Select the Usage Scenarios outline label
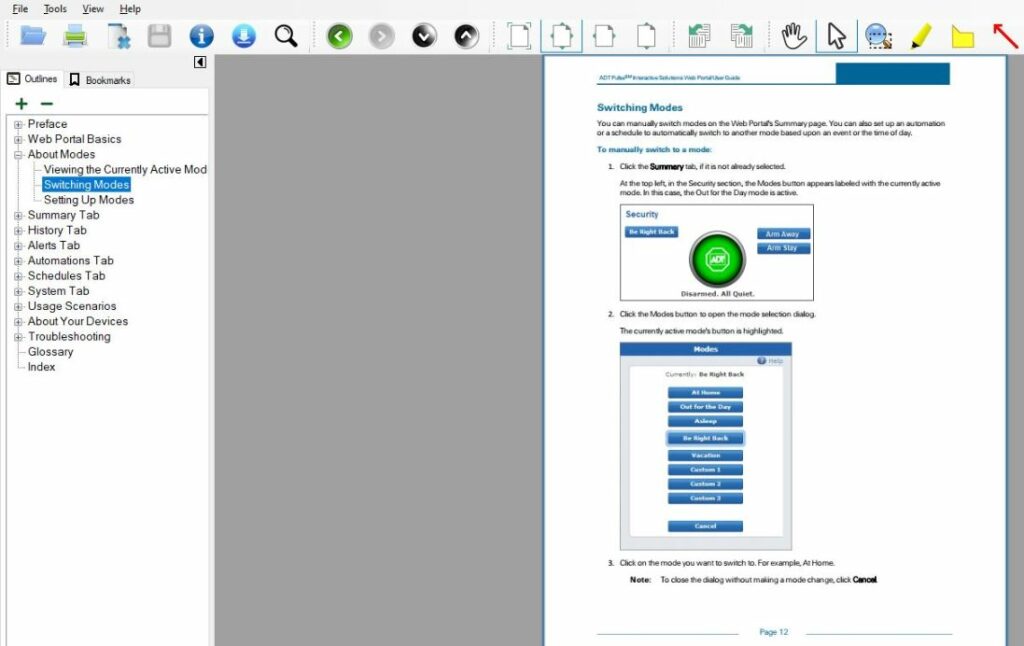Viewport: 1024px width, 646px height. [72, 306]
